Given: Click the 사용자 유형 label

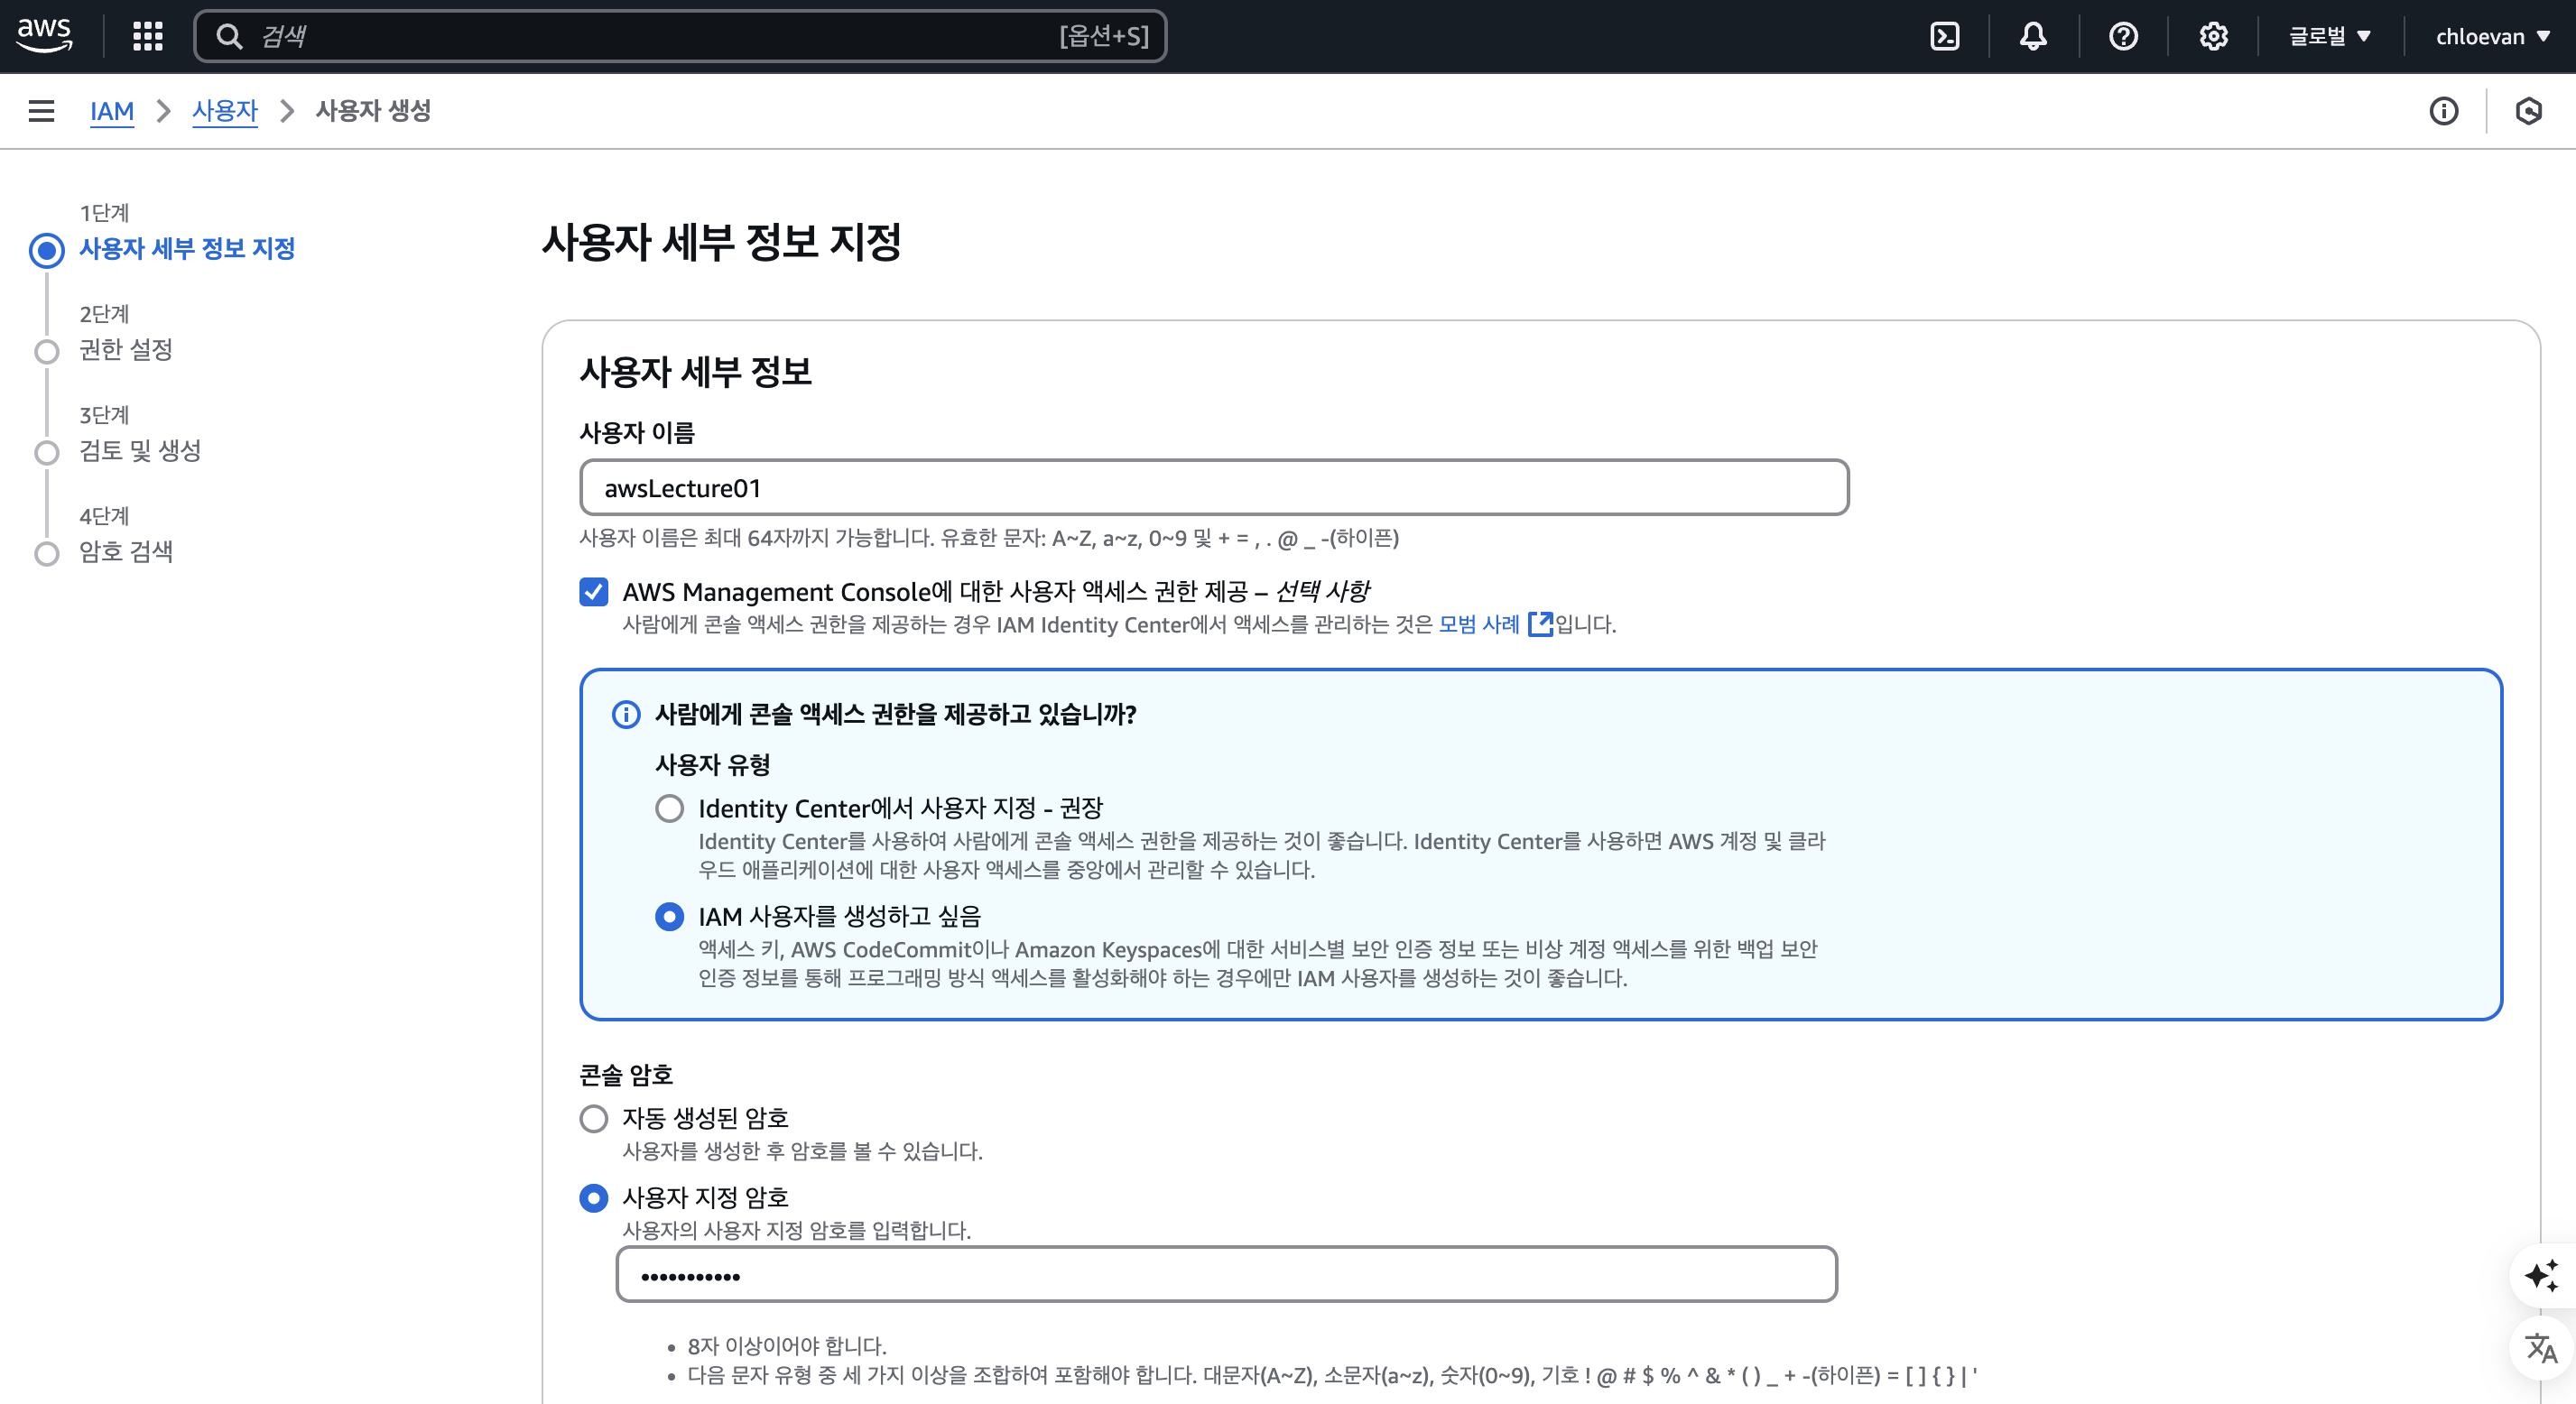Looking at the screenshot, I should (712, 765).
